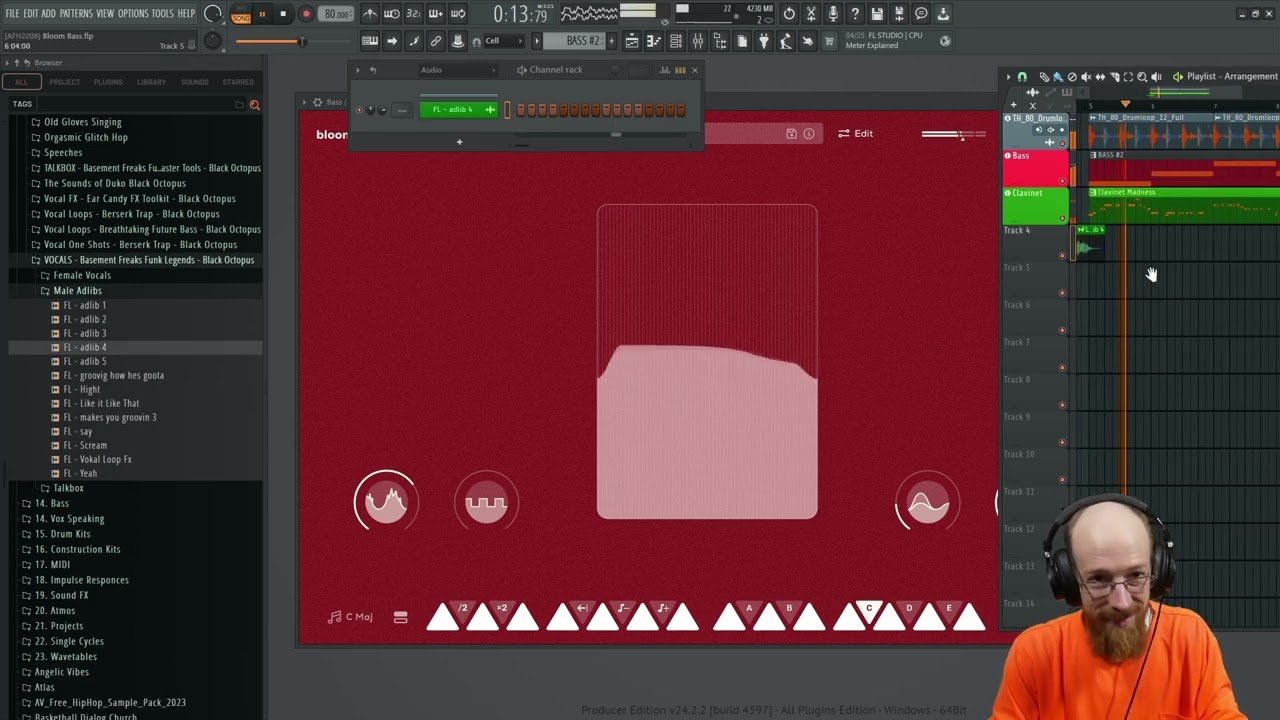The height and width of the screenshot is (720, 1280).
Task: Toggle the first step button in channel rack
Action: point(521,110)
